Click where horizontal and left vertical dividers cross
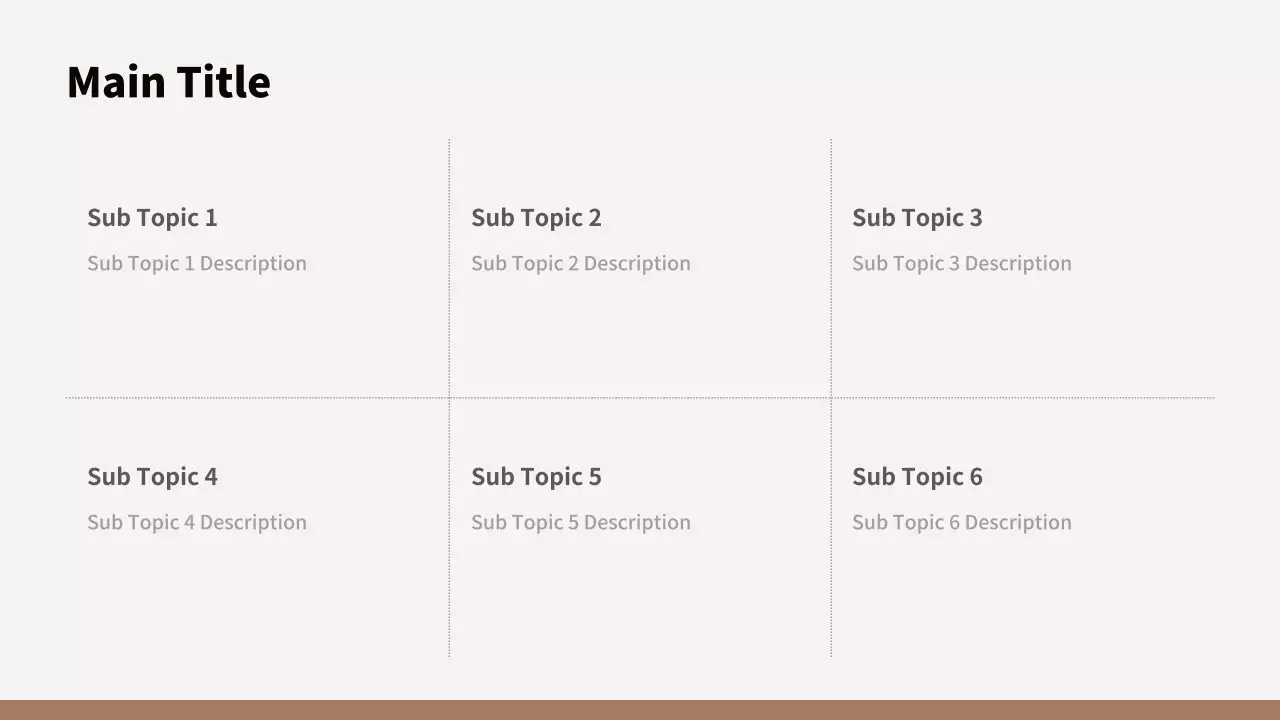This screenshot has width=1280, height=720. (x=449, y=398)
